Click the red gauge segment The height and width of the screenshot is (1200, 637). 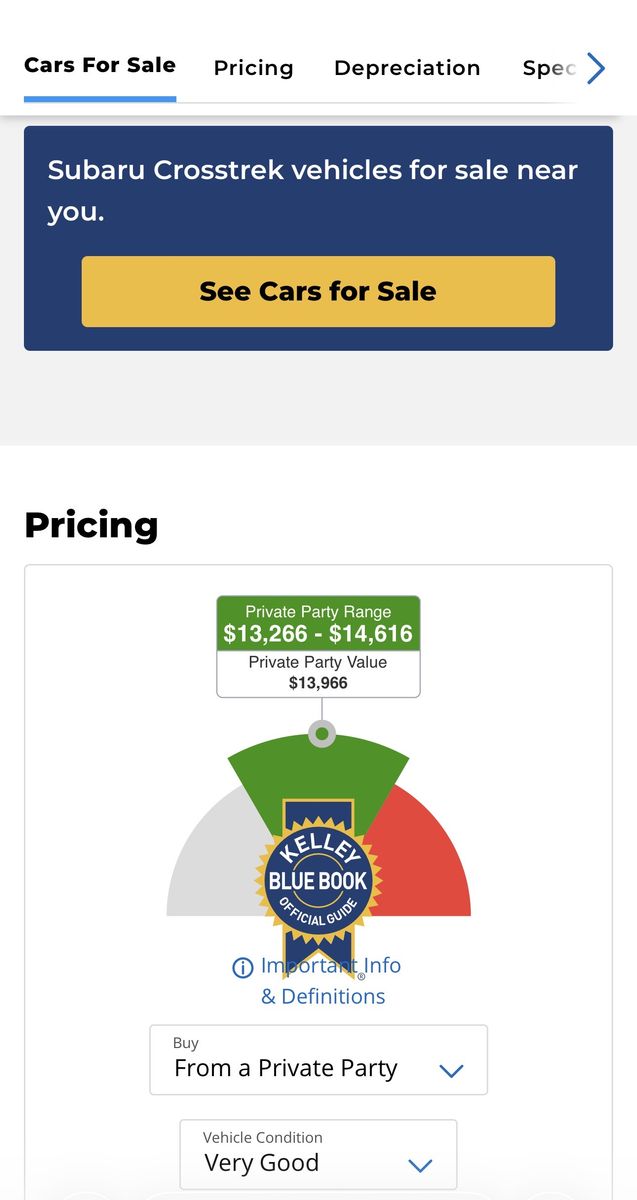(425, 860)
